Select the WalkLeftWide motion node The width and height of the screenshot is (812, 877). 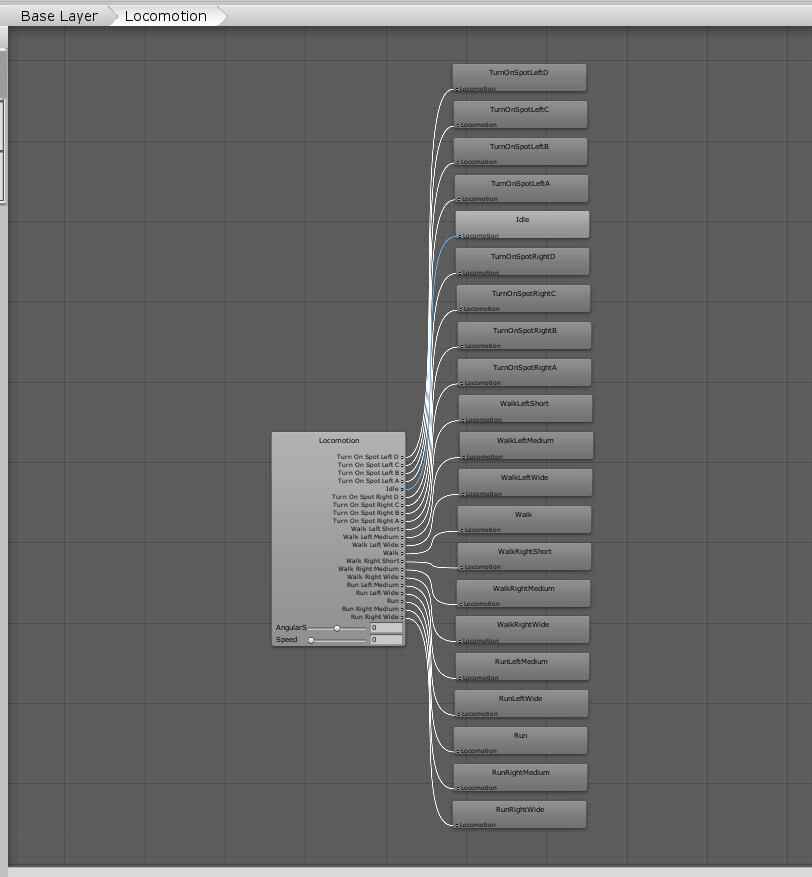[525, 483]
